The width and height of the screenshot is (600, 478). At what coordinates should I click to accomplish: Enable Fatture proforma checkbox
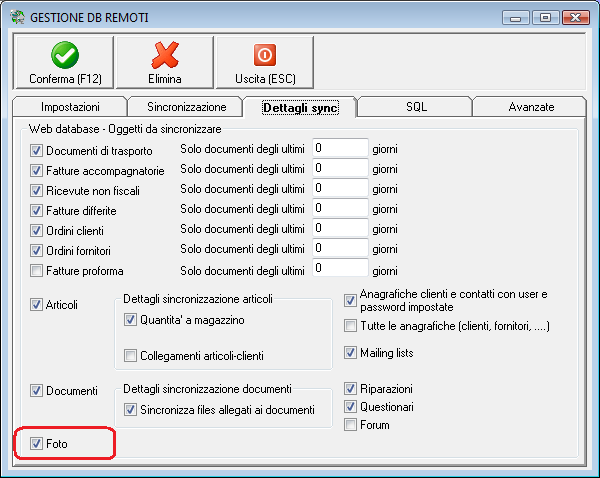[36, 271]
